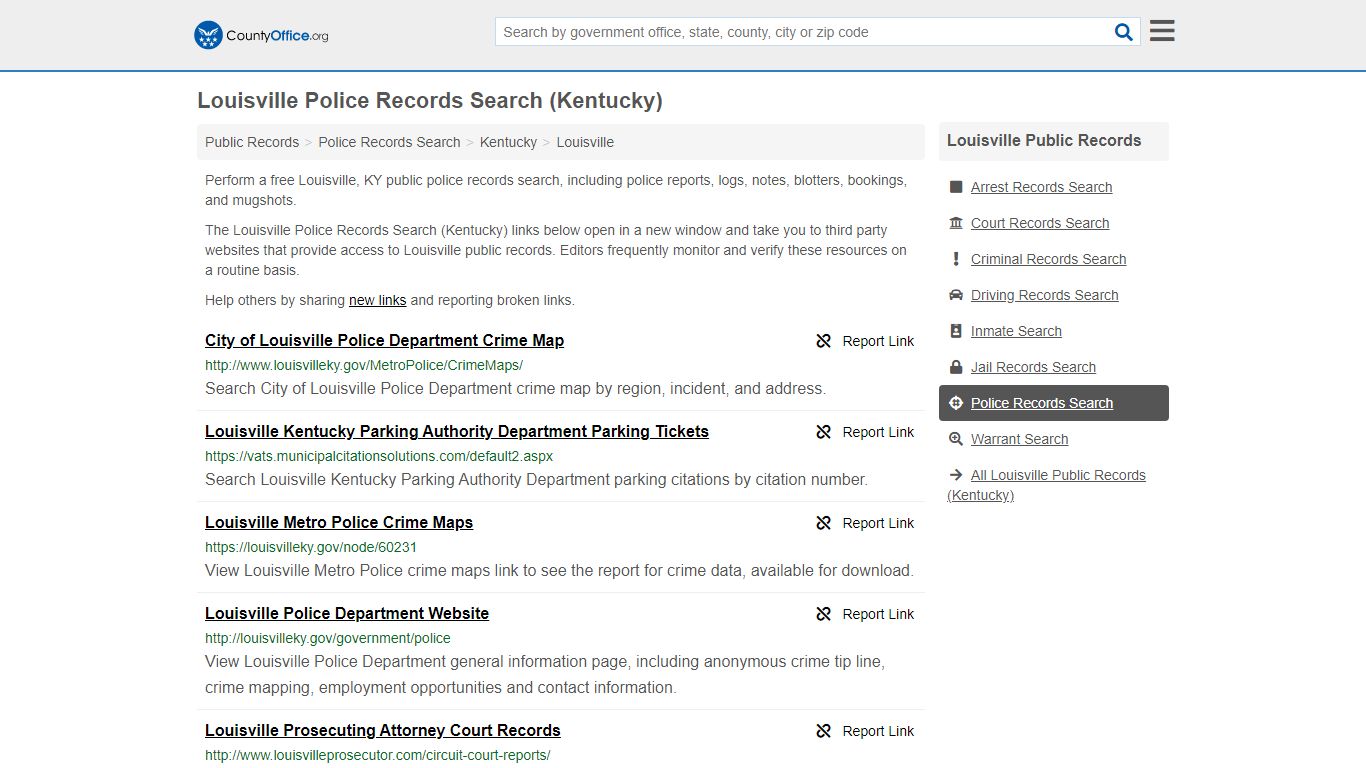Viewport: 1366px width, 768px height.
Task: Click the Inmate Search badge icon
Action: 956,331
